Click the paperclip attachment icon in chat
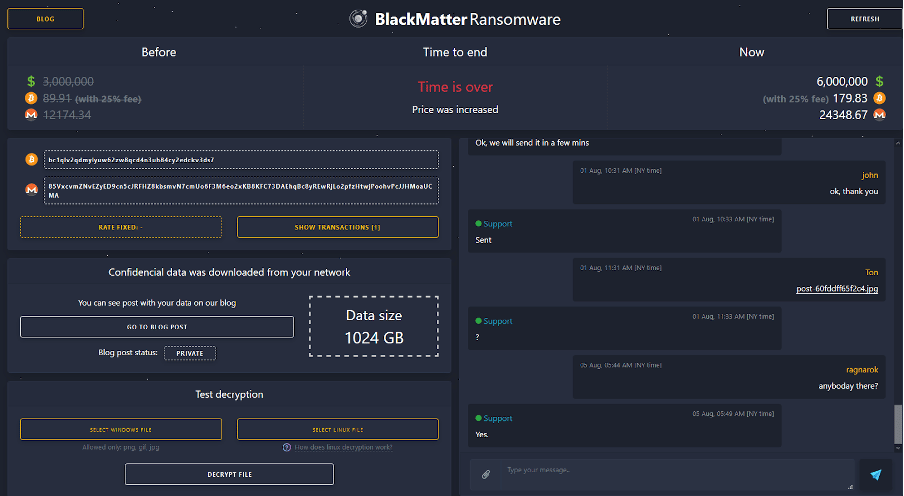Screen dimensions: 904x496 486,474
